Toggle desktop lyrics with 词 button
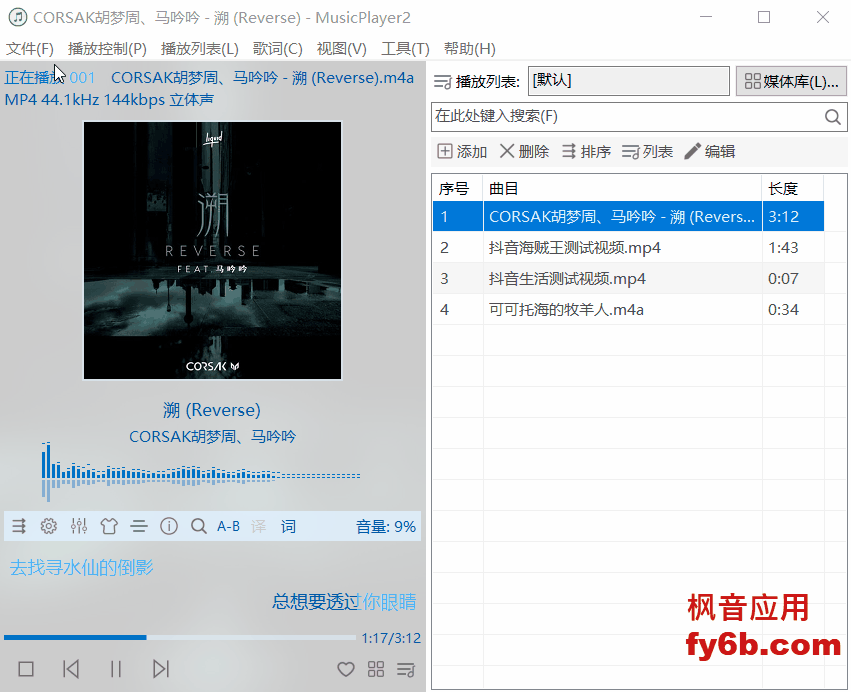Image resolution: width=851 pixels, height=692 pixels. (x=288, y=526)
